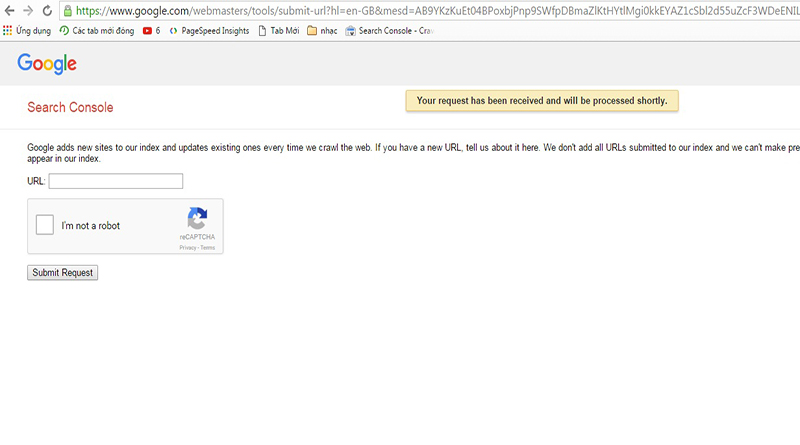Open the PageSpeed Insights bookmark
Viewport: 800px width, 445px height.
pyautogui.click(x=209, y=31)
